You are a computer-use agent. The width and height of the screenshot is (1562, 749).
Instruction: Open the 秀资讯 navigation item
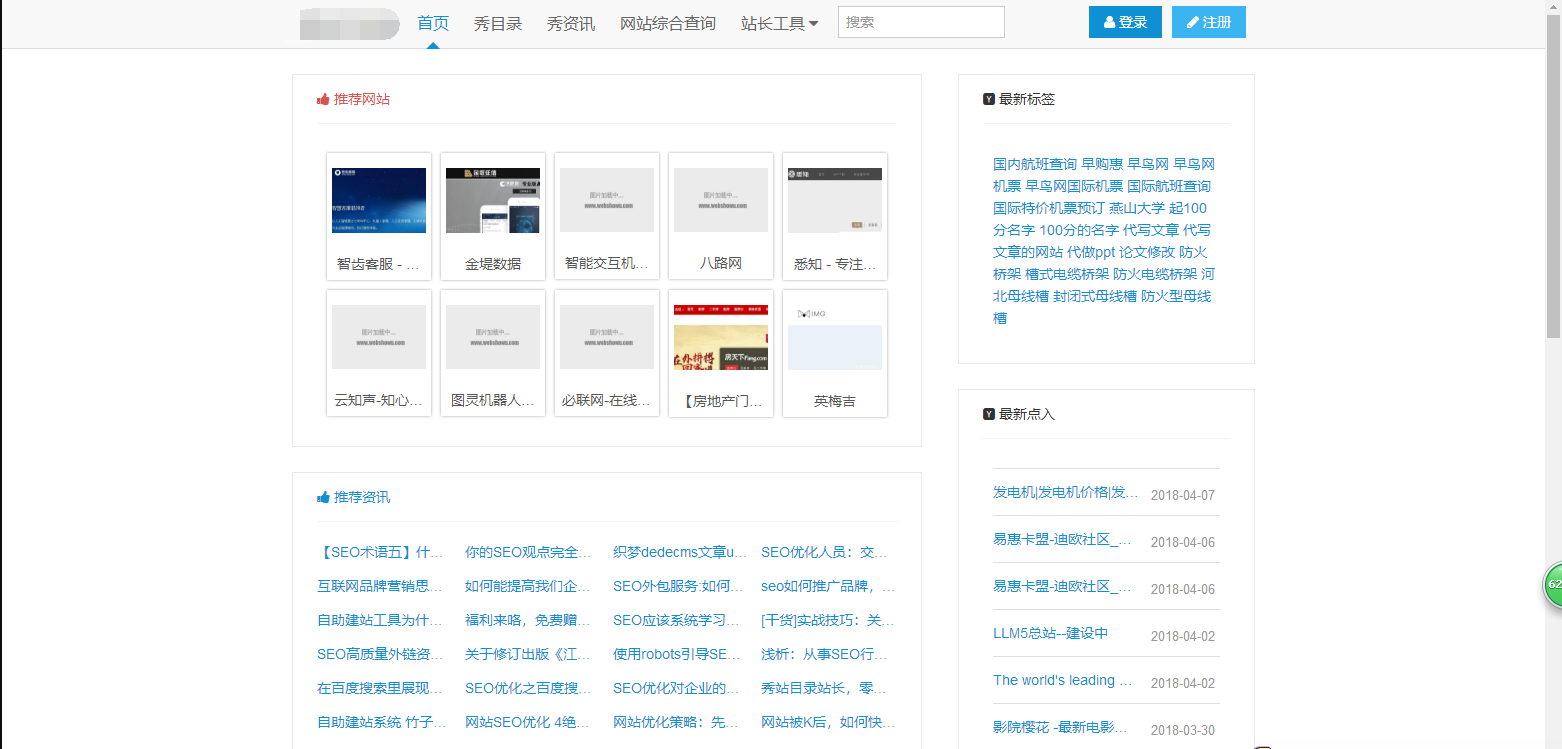point(571,23)
